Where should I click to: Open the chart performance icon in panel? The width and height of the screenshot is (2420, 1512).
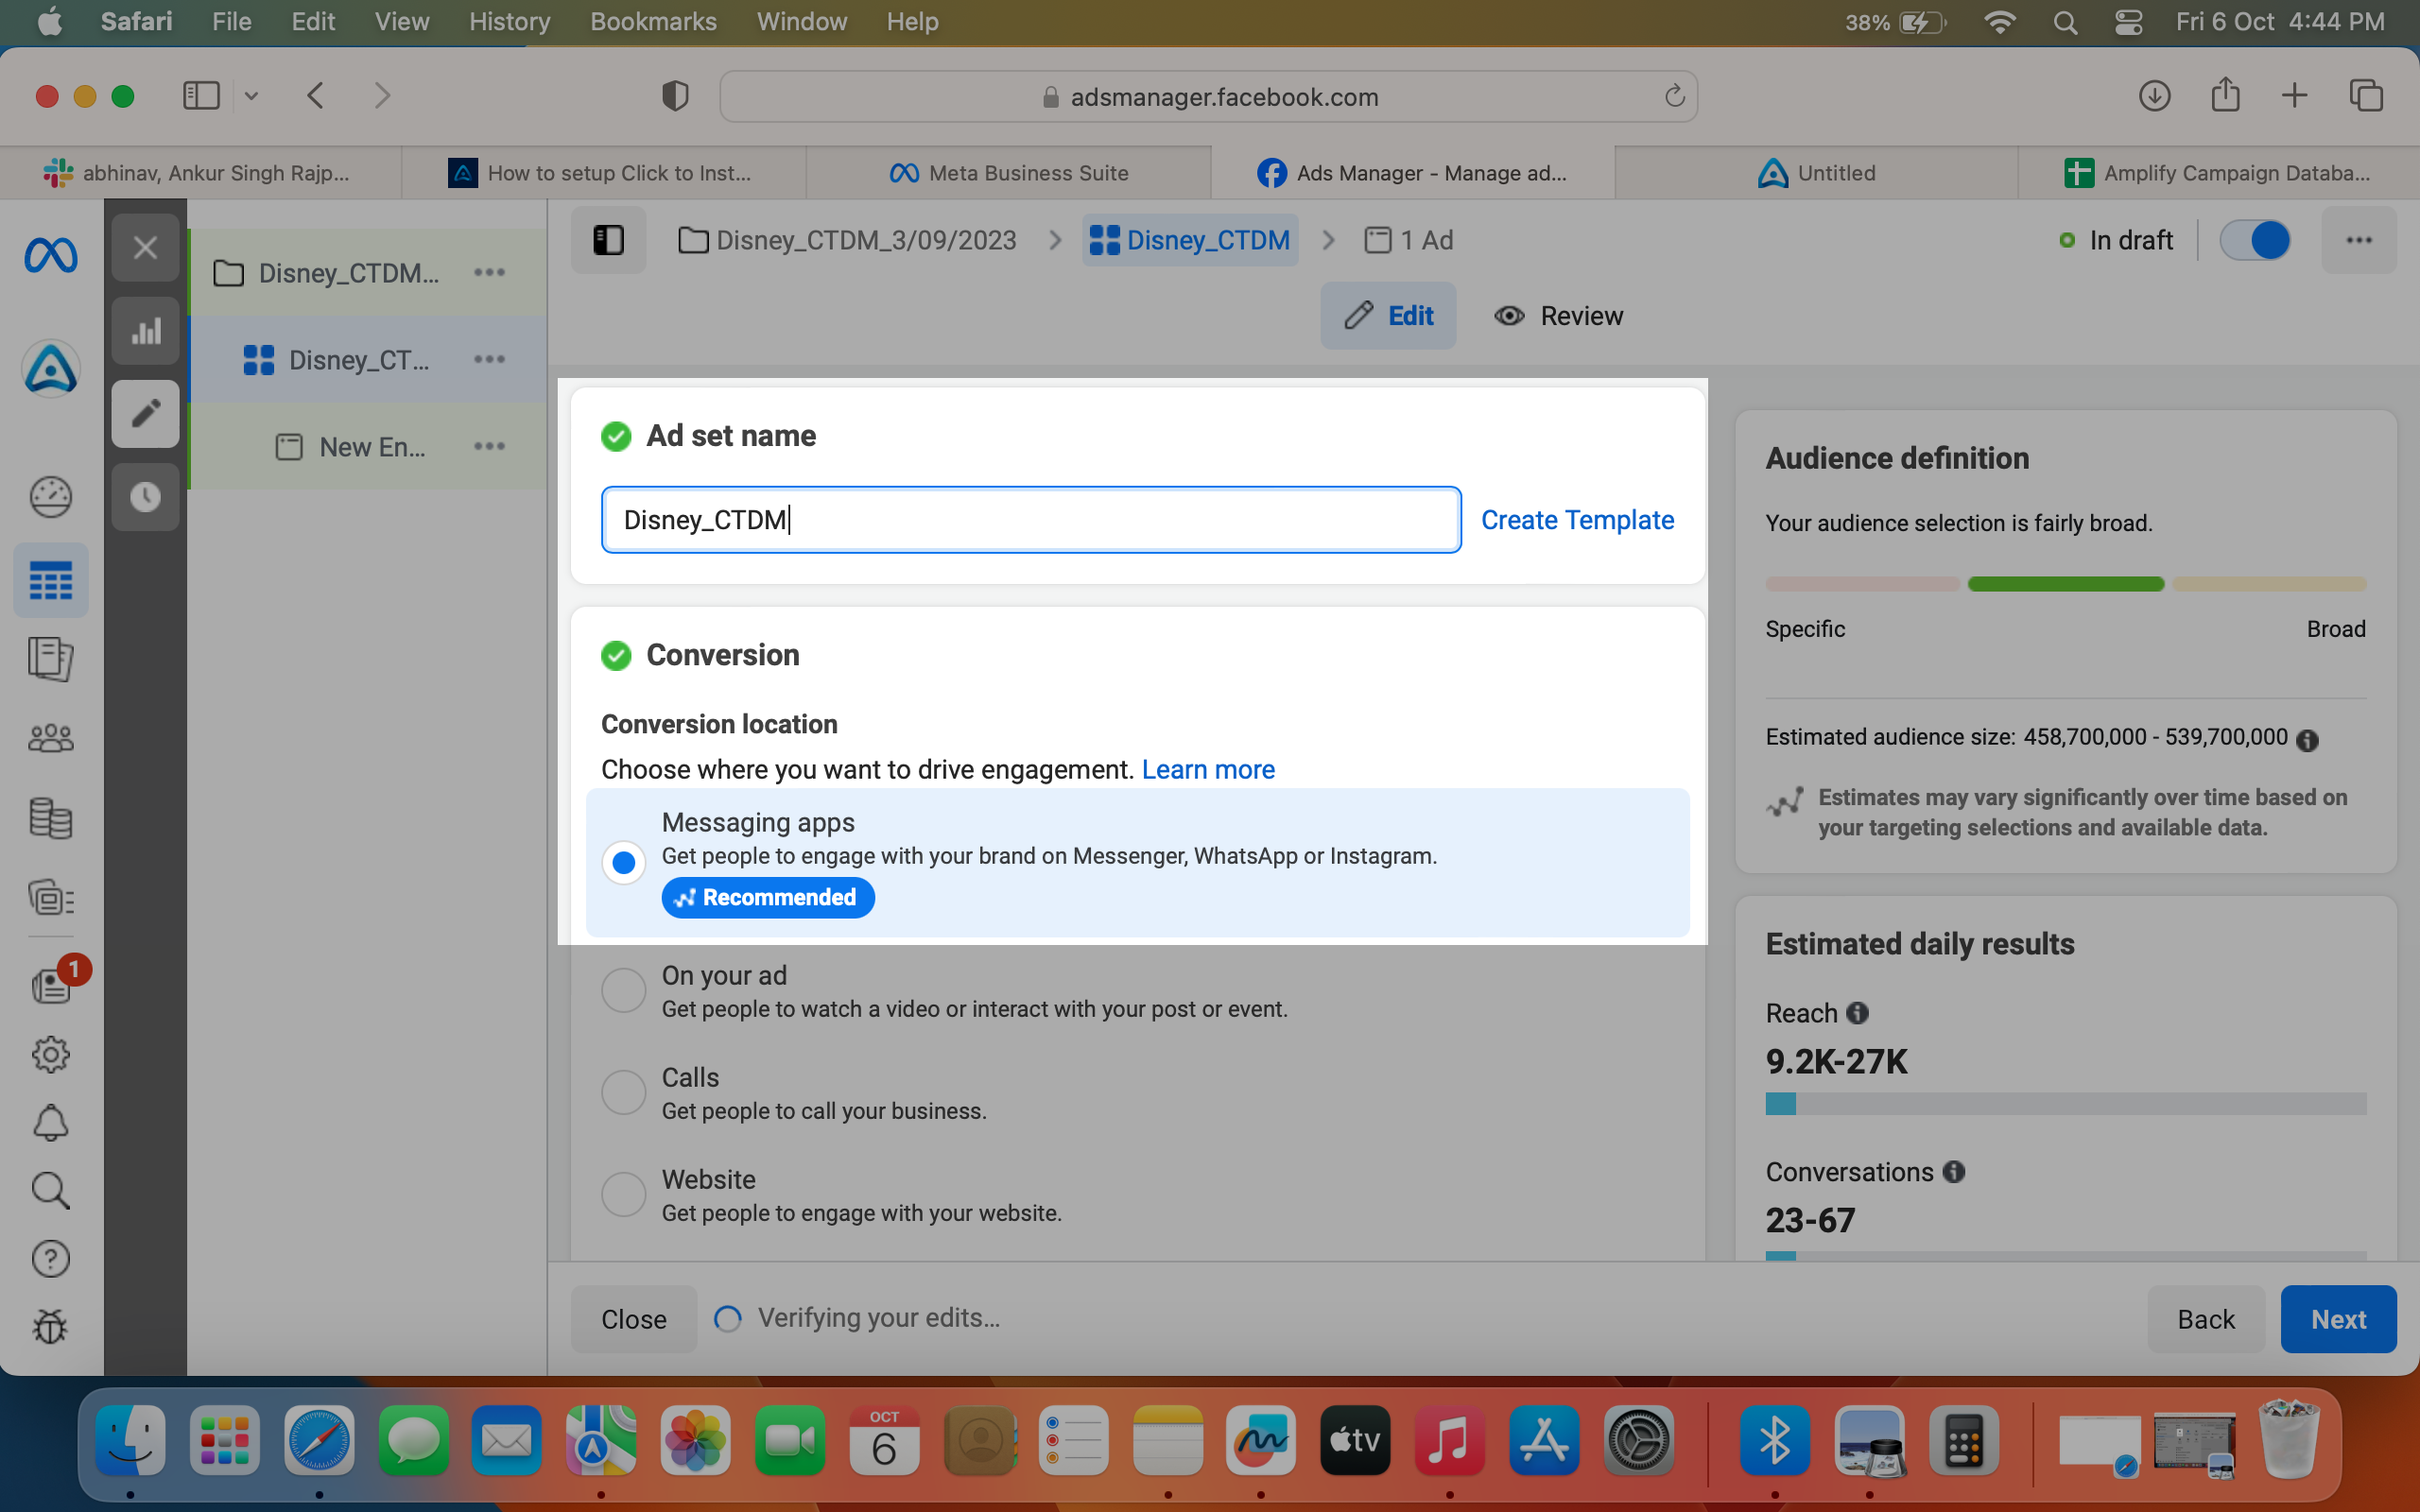145,330
